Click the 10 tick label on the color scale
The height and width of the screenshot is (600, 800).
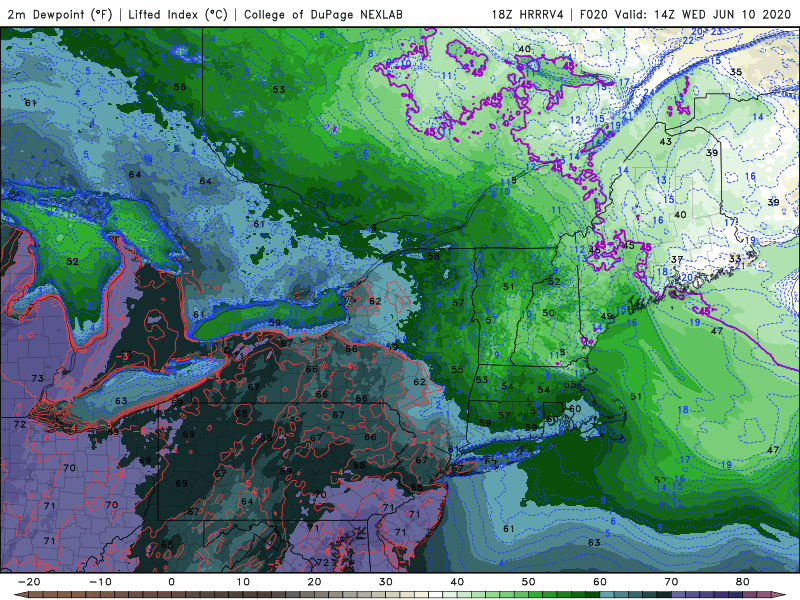click(x=243, y=582)
